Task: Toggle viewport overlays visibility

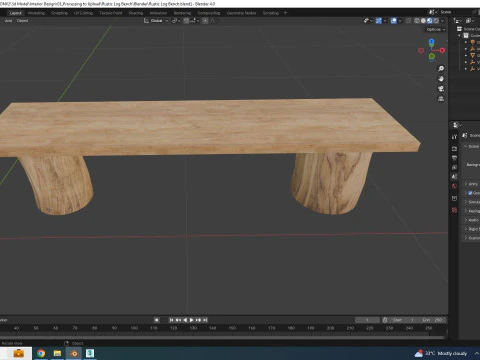Action: [394, 21]
